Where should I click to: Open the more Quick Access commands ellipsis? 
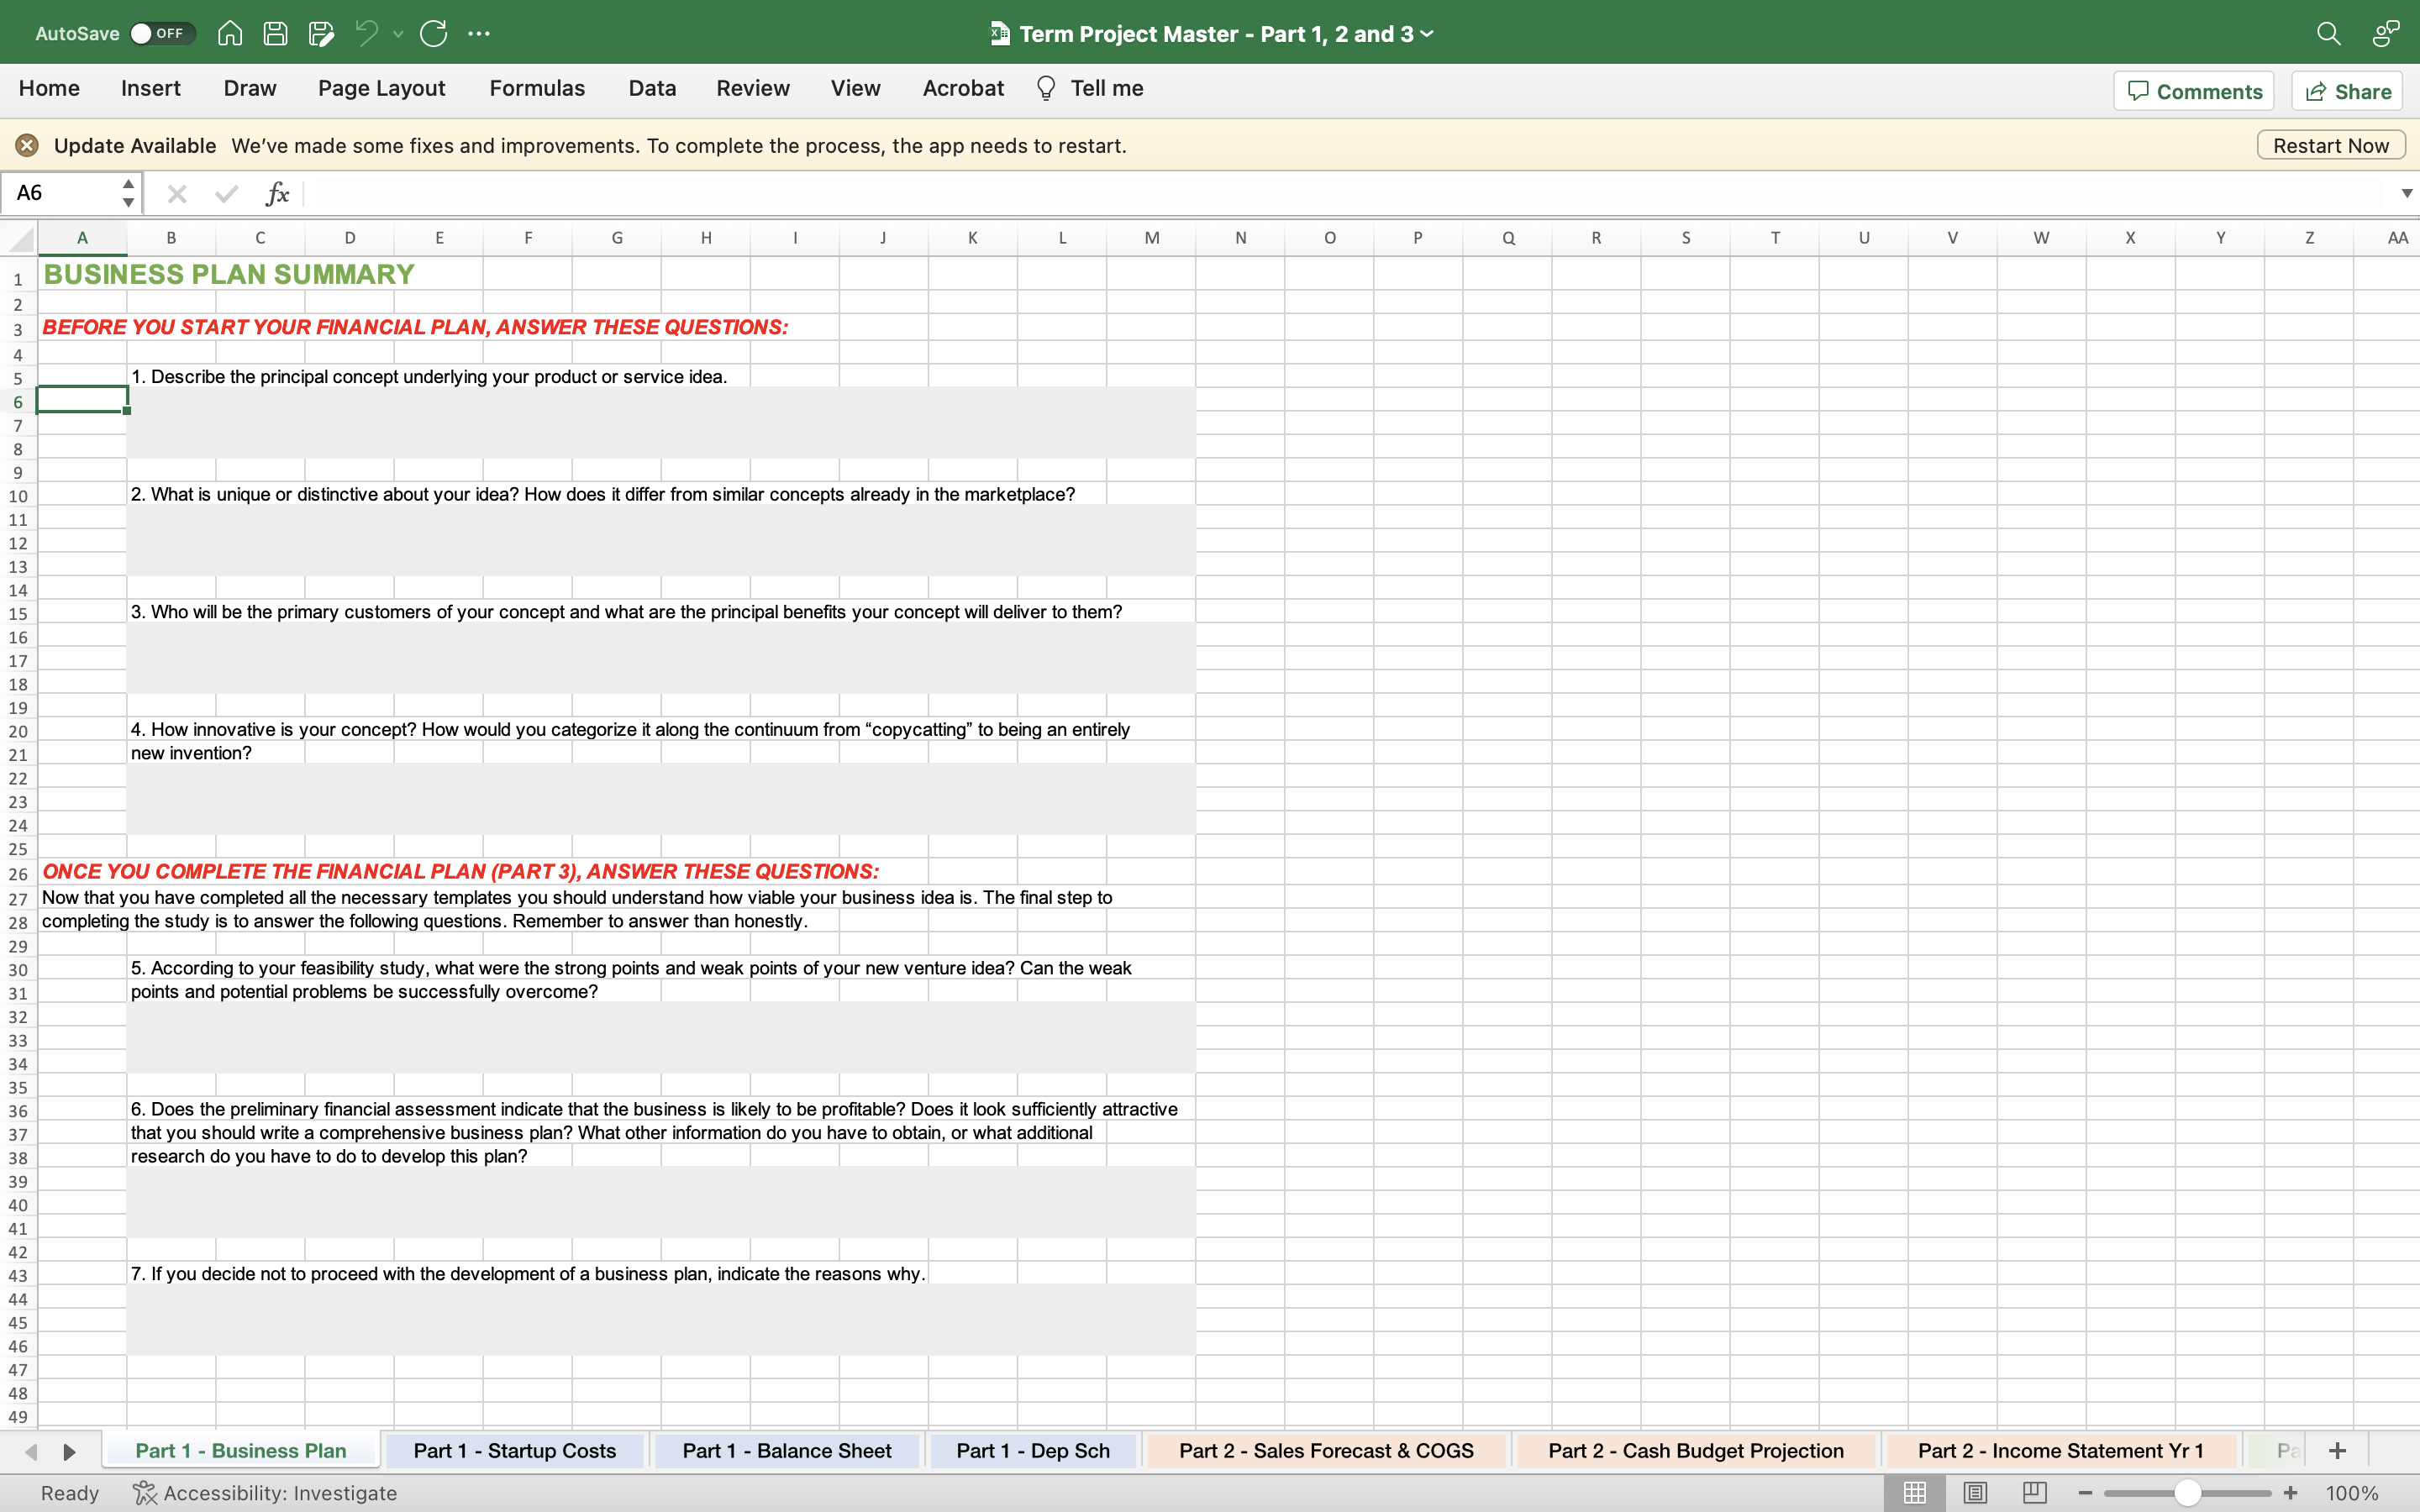(x=480, y=33)
